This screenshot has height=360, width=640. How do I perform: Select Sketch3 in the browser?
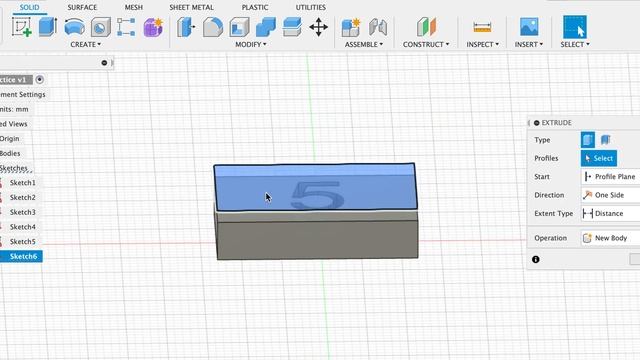(22, 212)
